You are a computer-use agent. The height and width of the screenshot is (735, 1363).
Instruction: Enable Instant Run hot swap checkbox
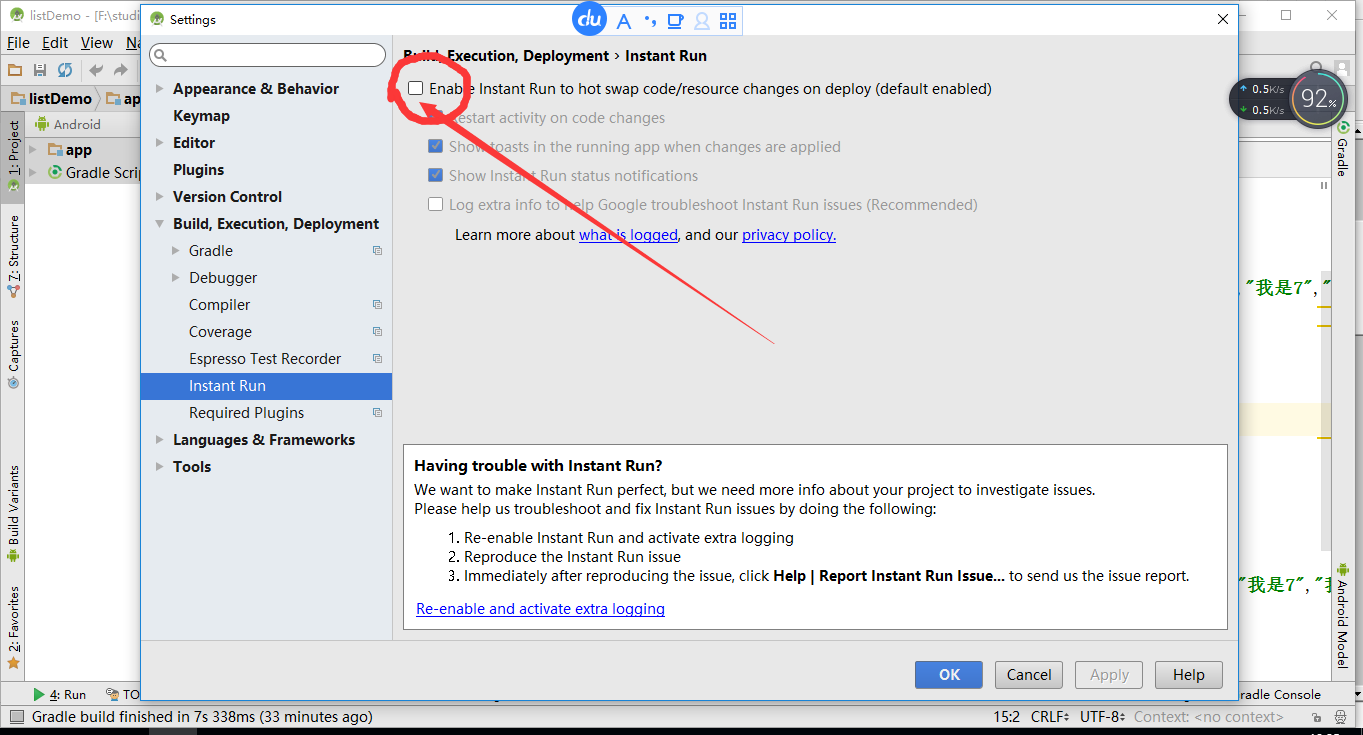[x=415, y=89]
